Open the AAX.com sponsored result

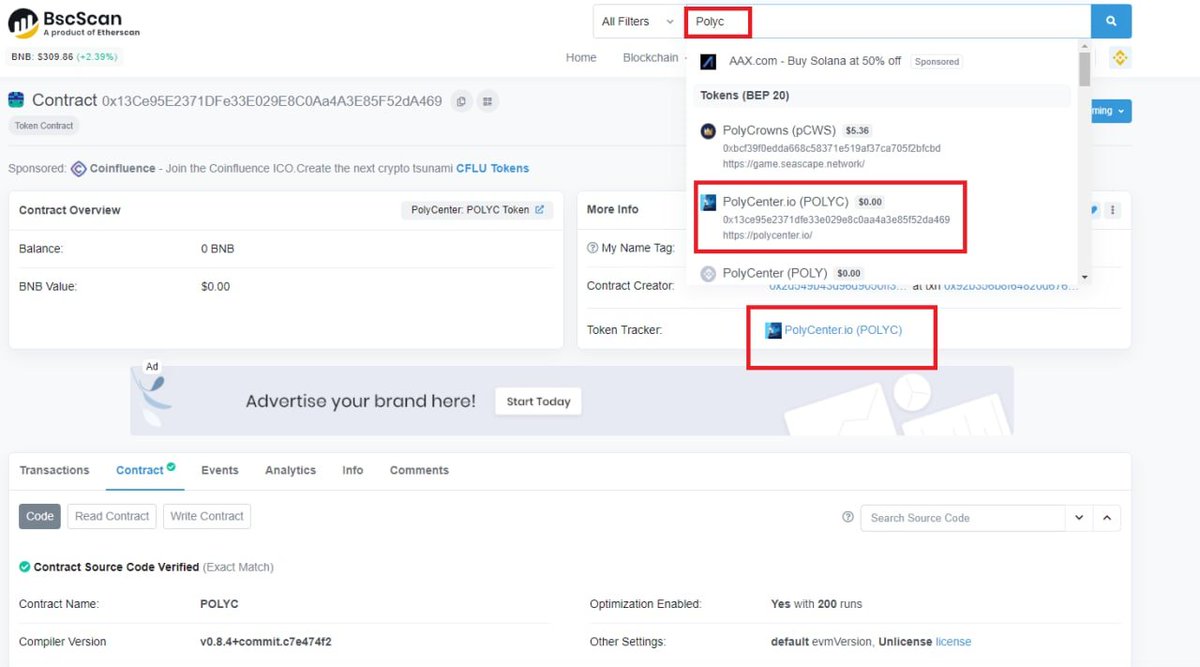point(815,61)
